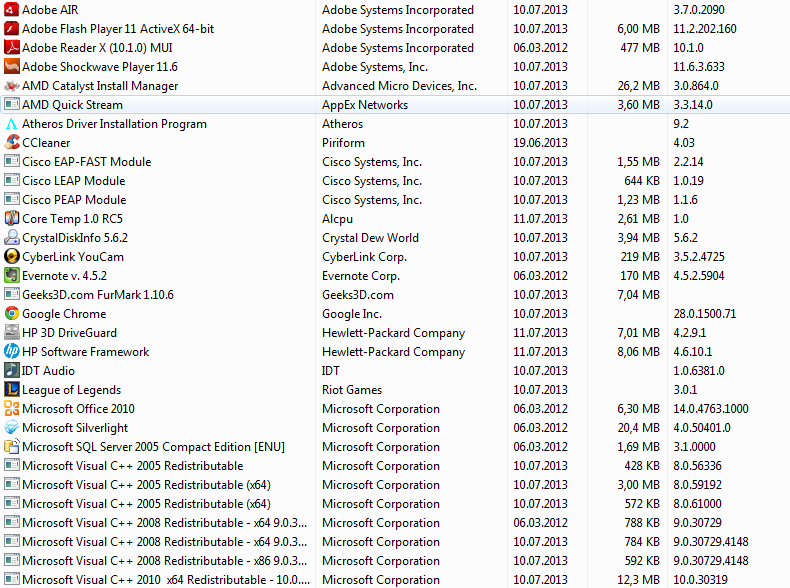790x588 pixels.
Task: Click the Google Chrome icon
Action: 12,313
